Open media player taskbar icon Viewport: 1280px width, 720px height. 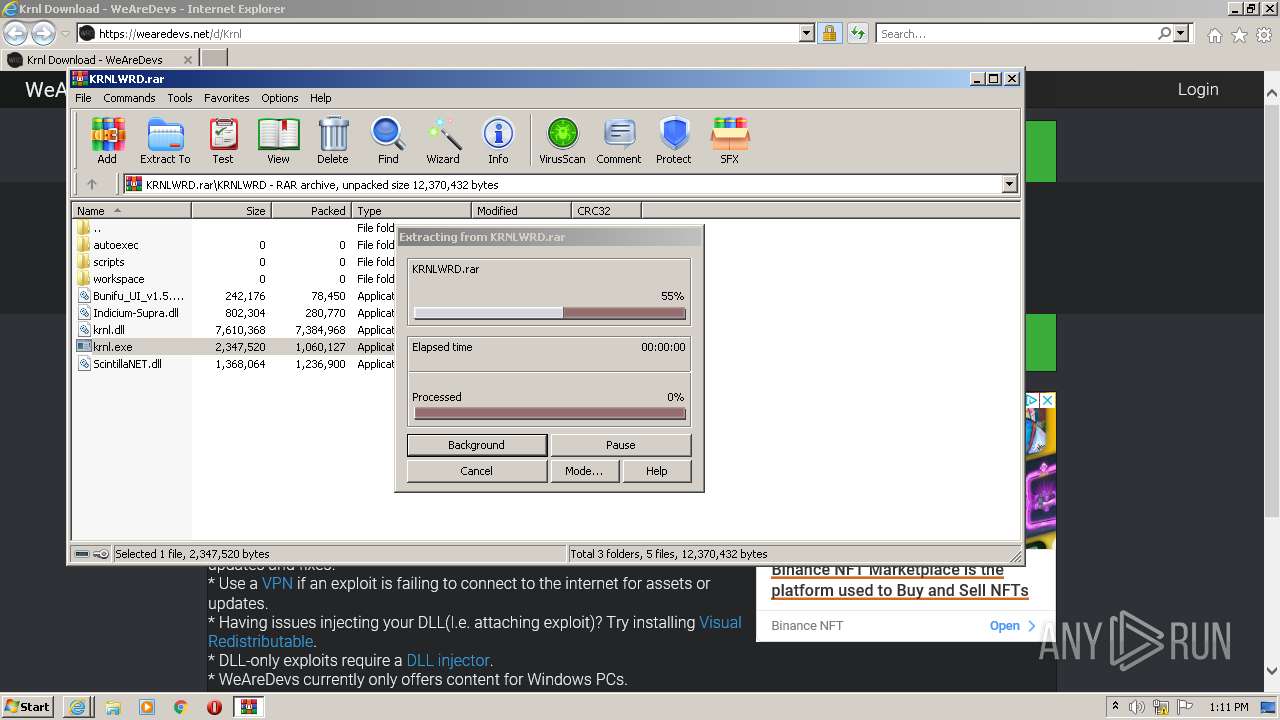(146, 707)
